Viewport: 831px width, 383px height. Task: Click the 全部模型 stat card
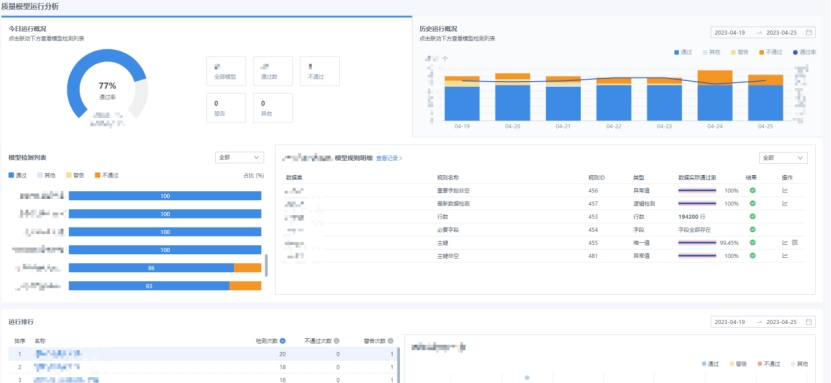[226, 71]
